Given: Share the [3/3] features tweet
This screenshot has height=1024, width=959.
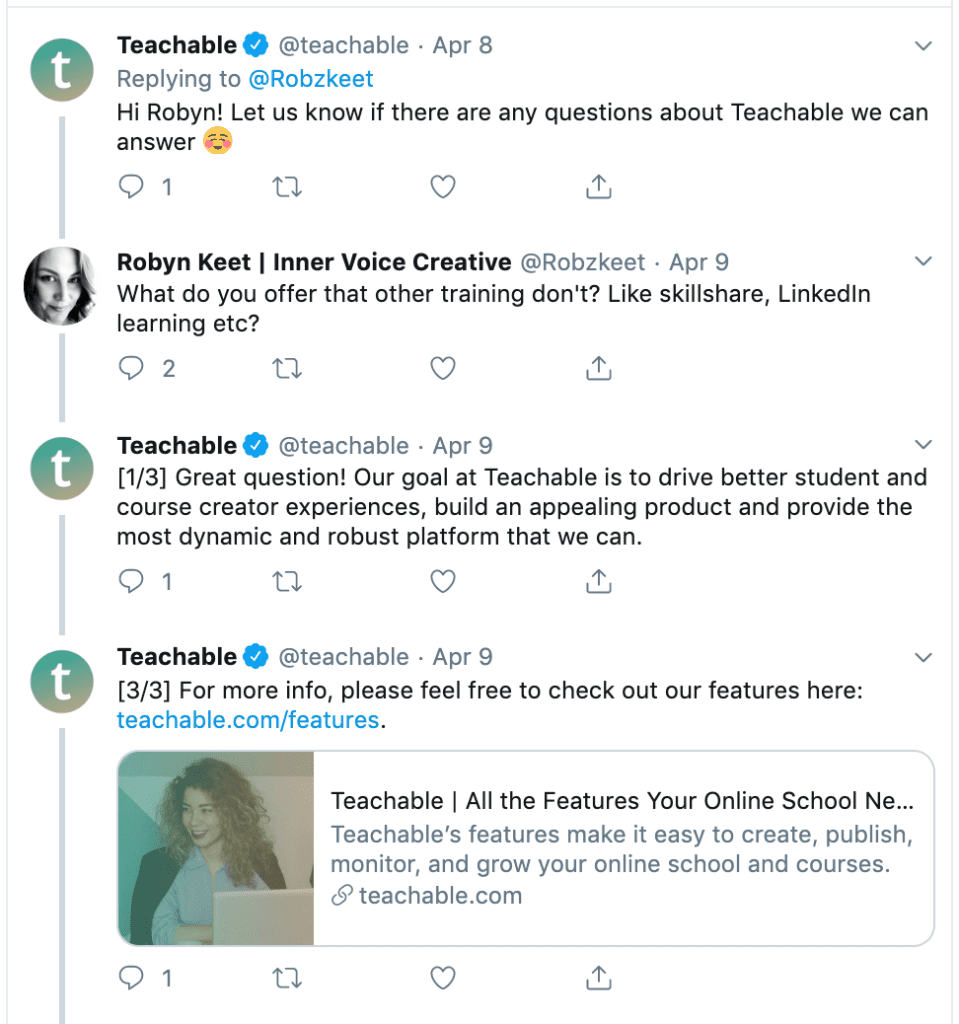Looking at the screenshot, I should (598, 978).
